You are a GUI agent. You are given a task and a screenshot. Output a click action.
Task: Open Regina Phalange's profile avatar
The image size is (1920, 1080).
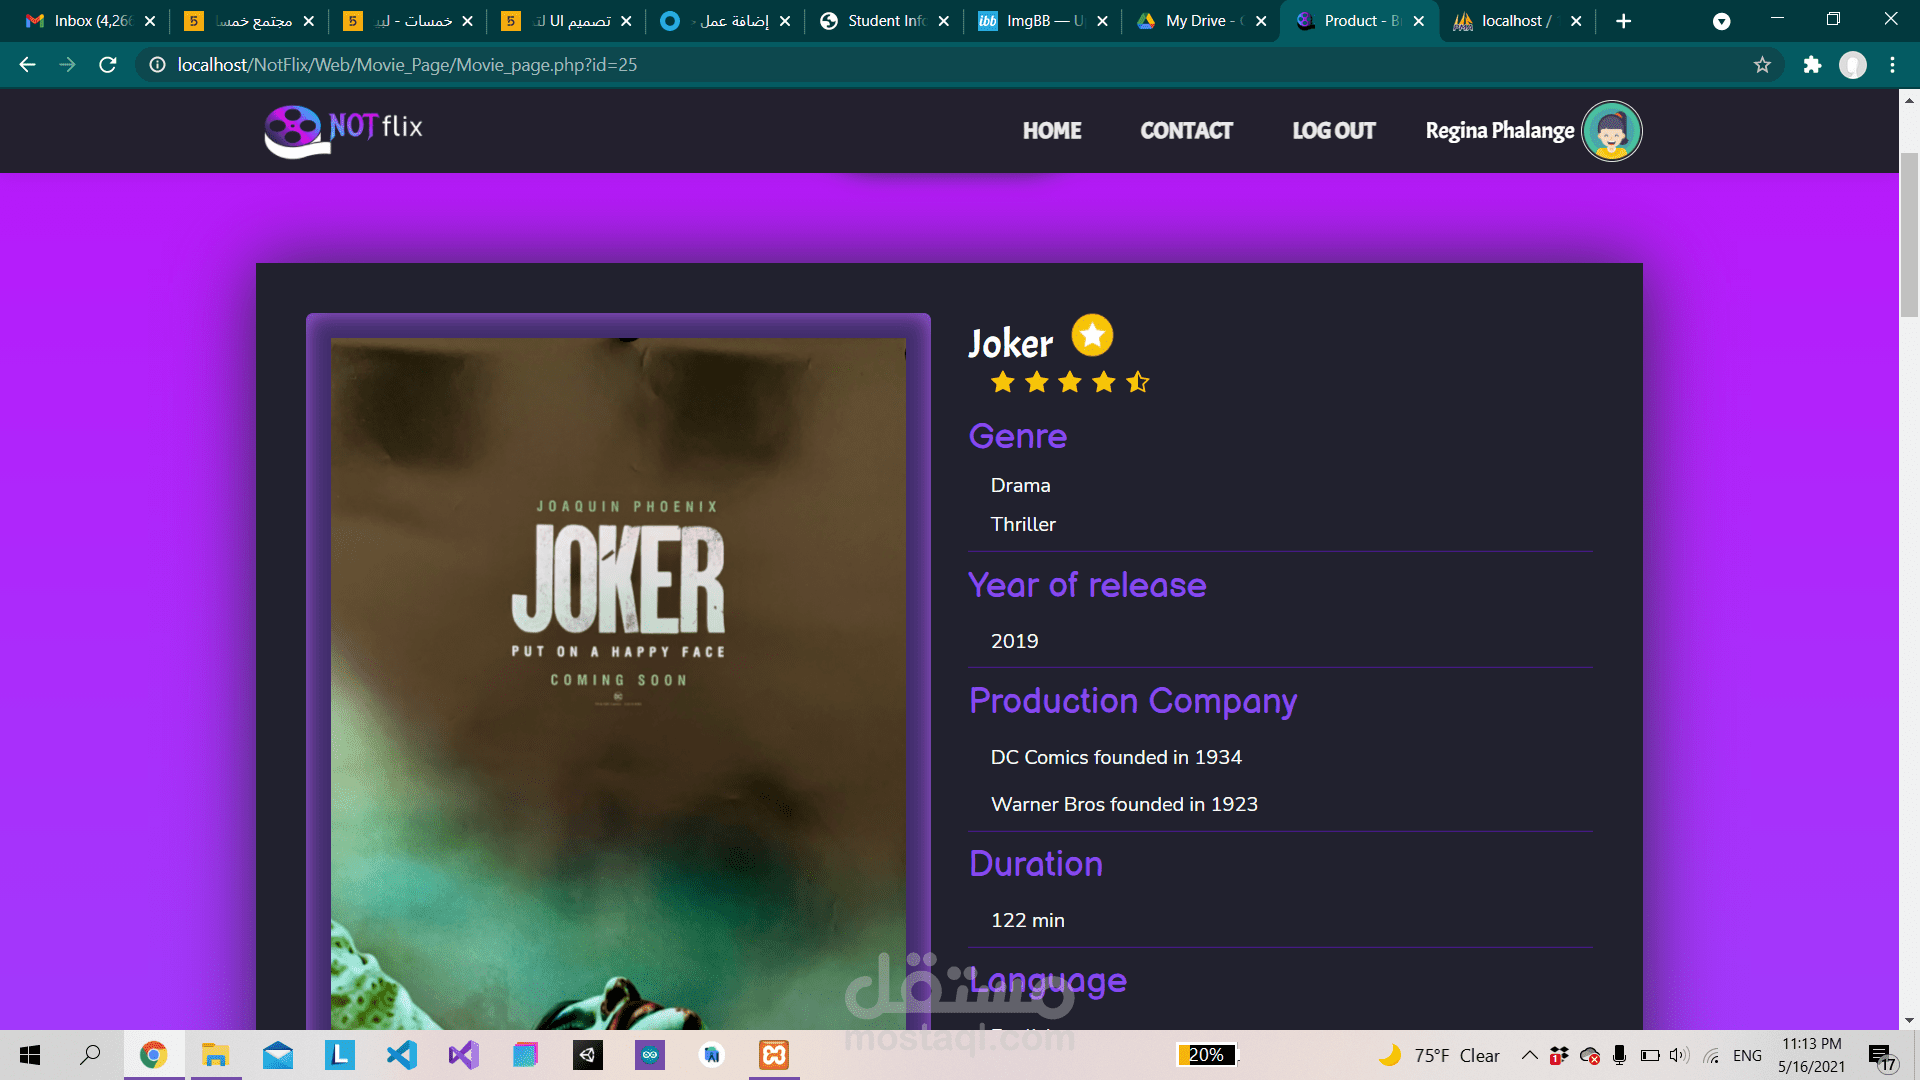pyautogui.click(x=1611, y=131)
